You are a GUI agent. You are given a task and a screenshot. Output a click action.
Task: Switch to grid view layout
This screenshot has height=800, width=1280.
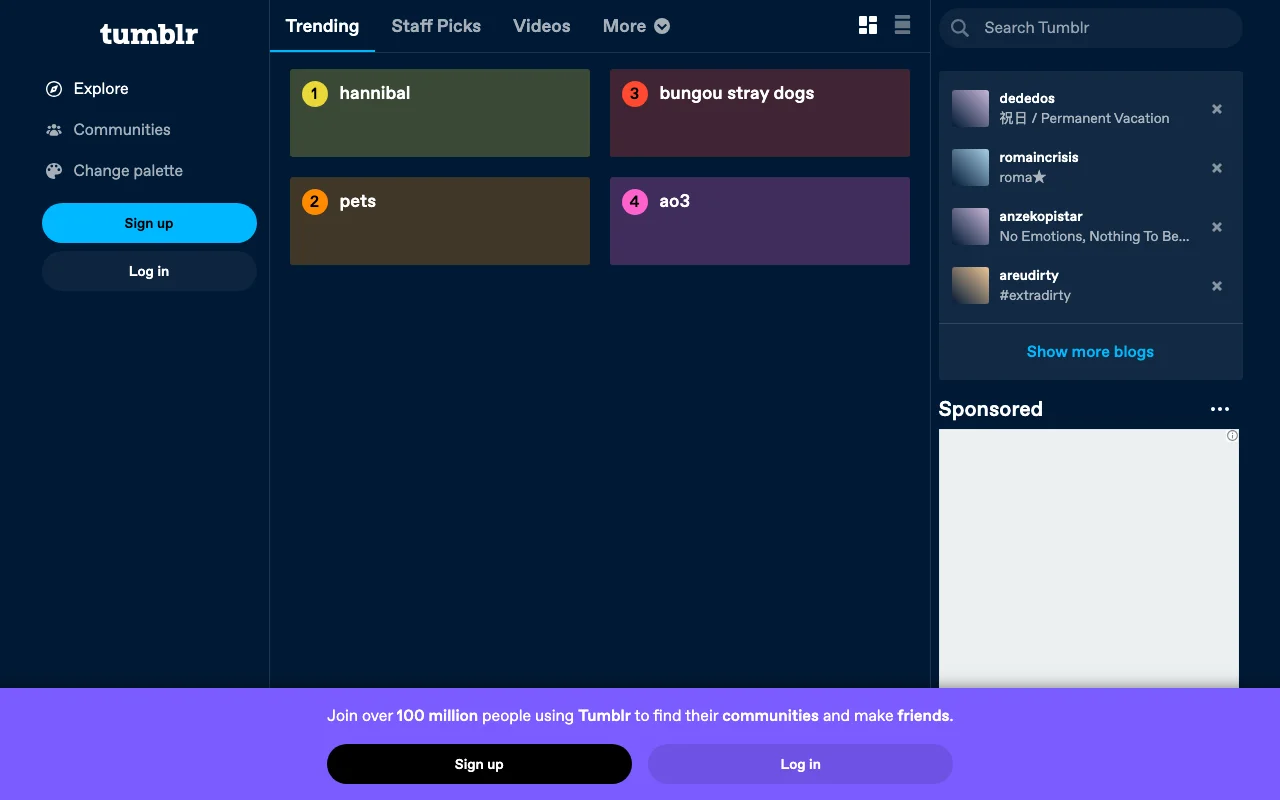pyautogui.click(x=868, y=26)
